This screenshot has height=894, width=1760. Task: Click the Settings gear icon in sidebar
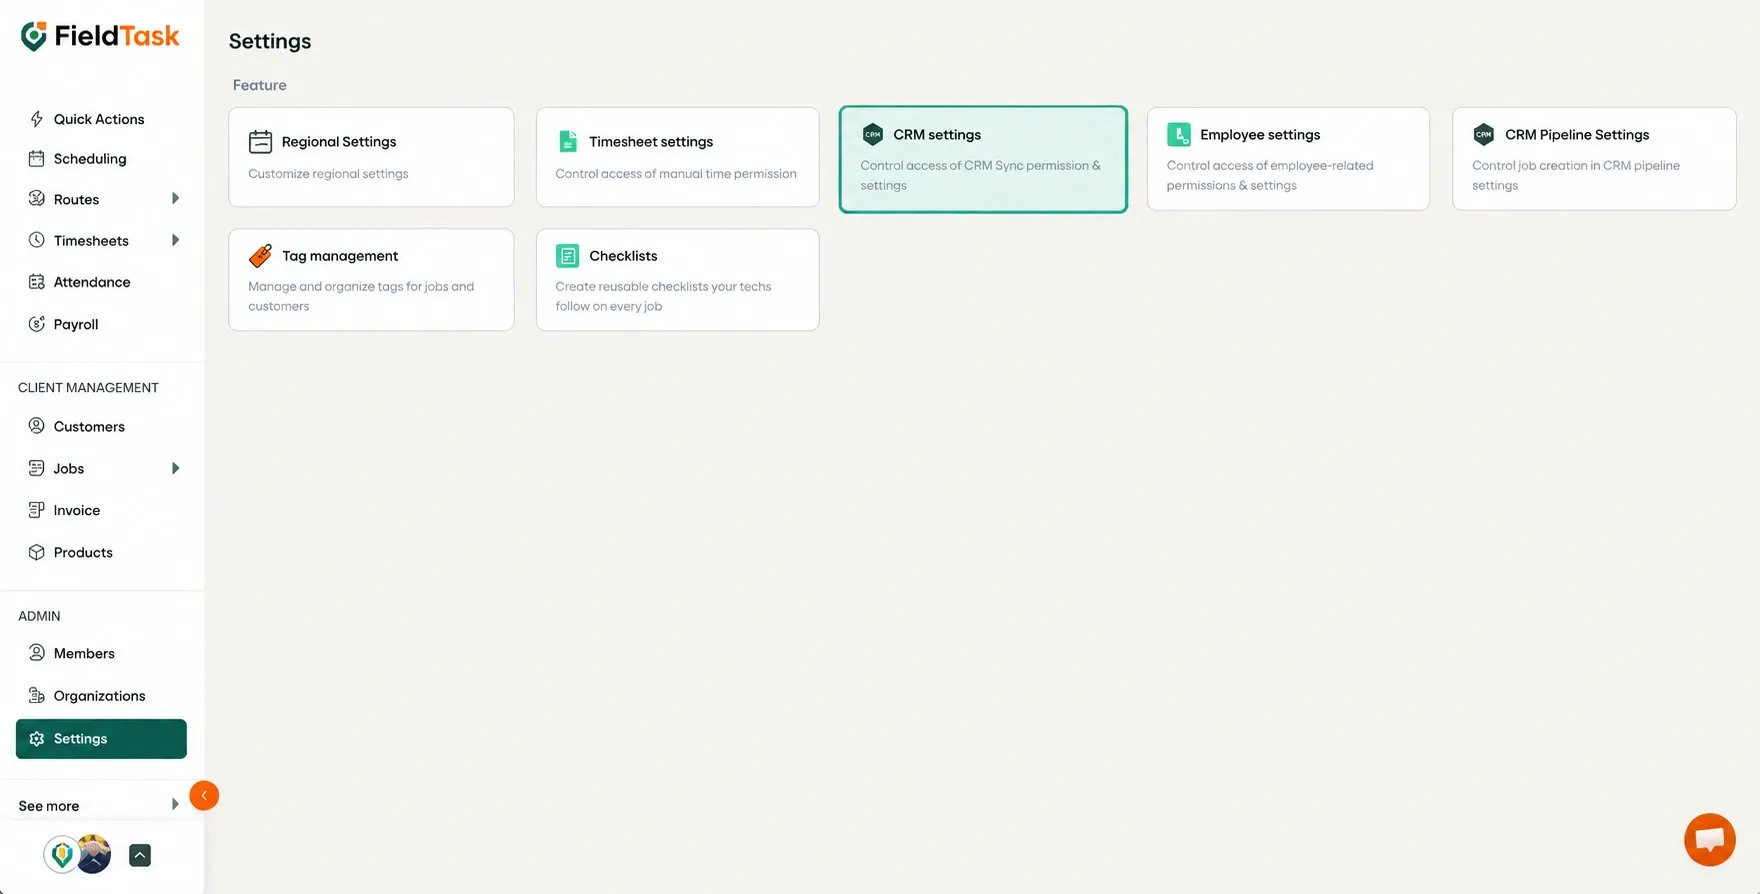[37, 739]
